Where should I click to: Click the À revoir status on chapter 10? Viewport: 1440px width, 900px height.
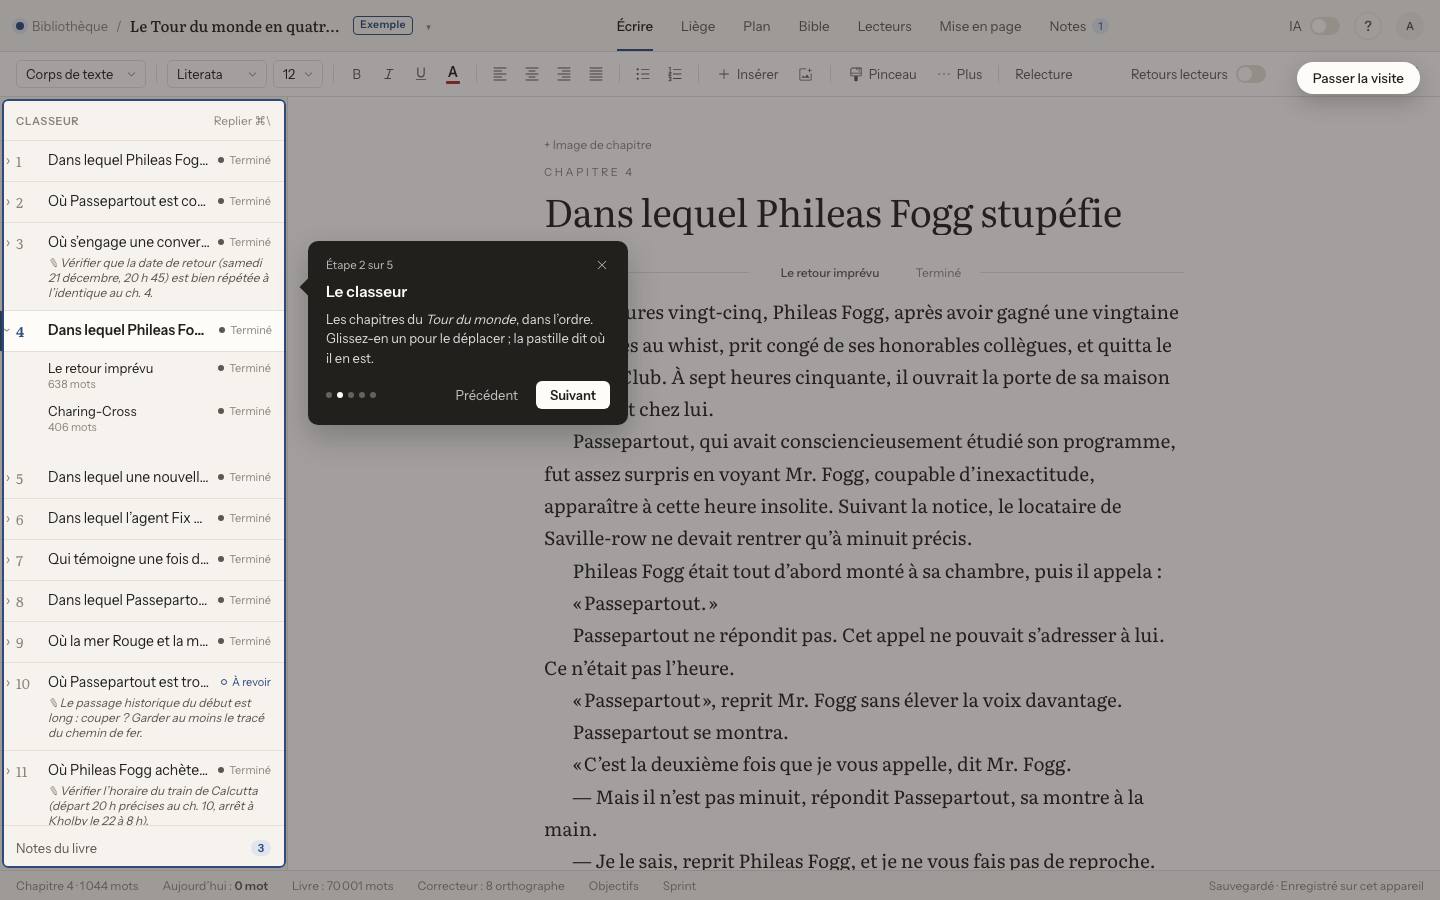(x=246, y=682)
